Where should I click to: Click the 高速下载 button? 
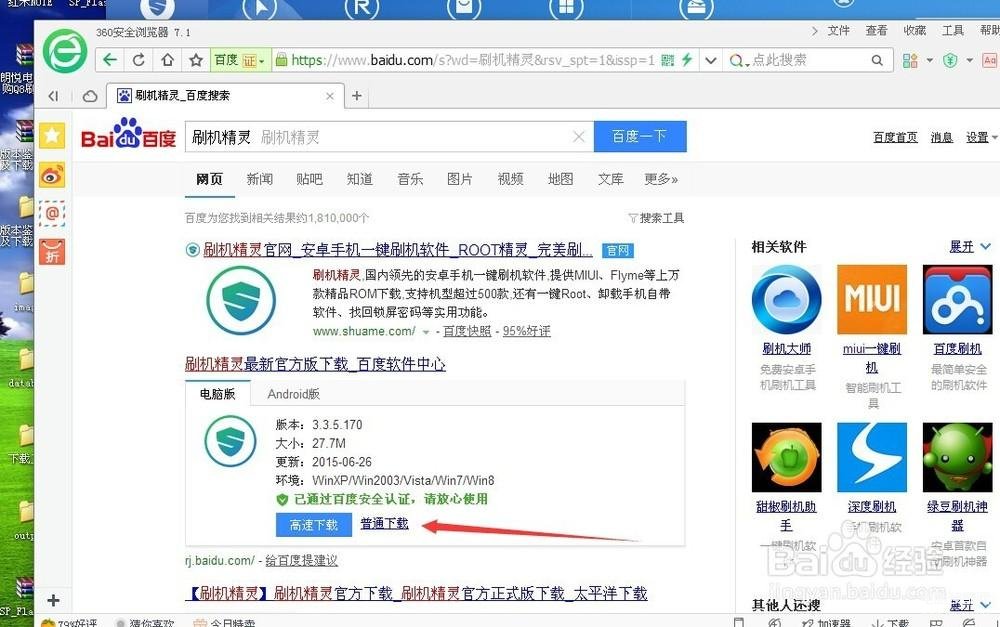click(x=314, y=525)
